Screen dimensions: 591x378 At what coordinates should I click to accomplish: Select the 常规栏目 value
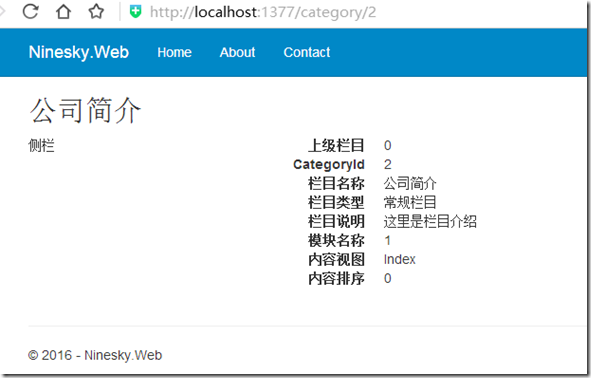point(410,202)
